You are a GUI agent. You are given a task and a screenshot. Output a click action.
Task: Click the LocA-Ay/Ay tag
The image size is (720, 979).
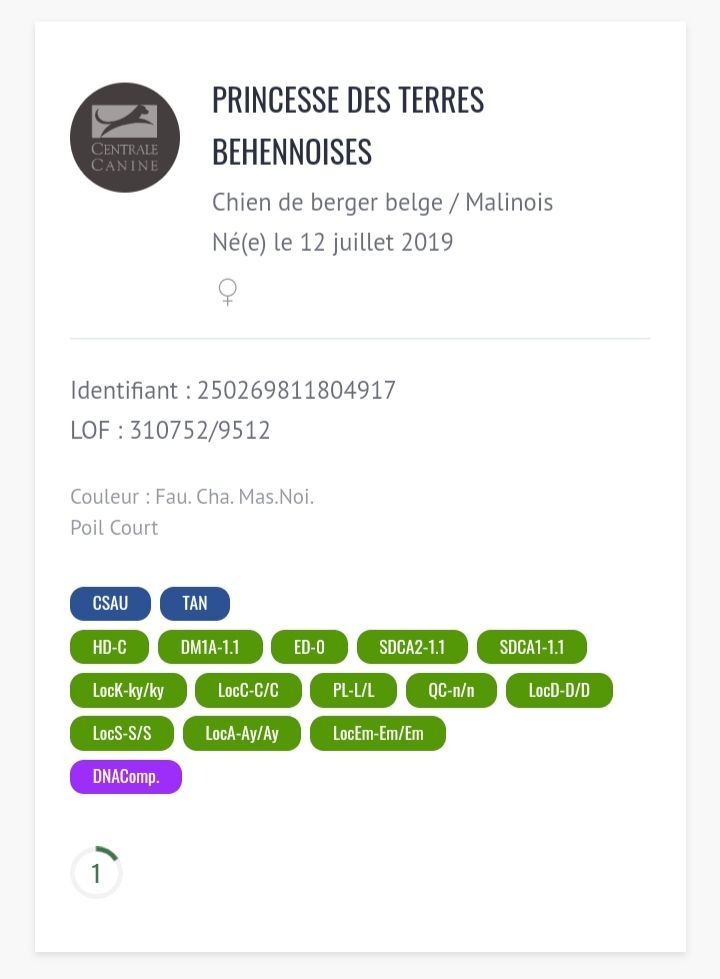tap(242, 733)
